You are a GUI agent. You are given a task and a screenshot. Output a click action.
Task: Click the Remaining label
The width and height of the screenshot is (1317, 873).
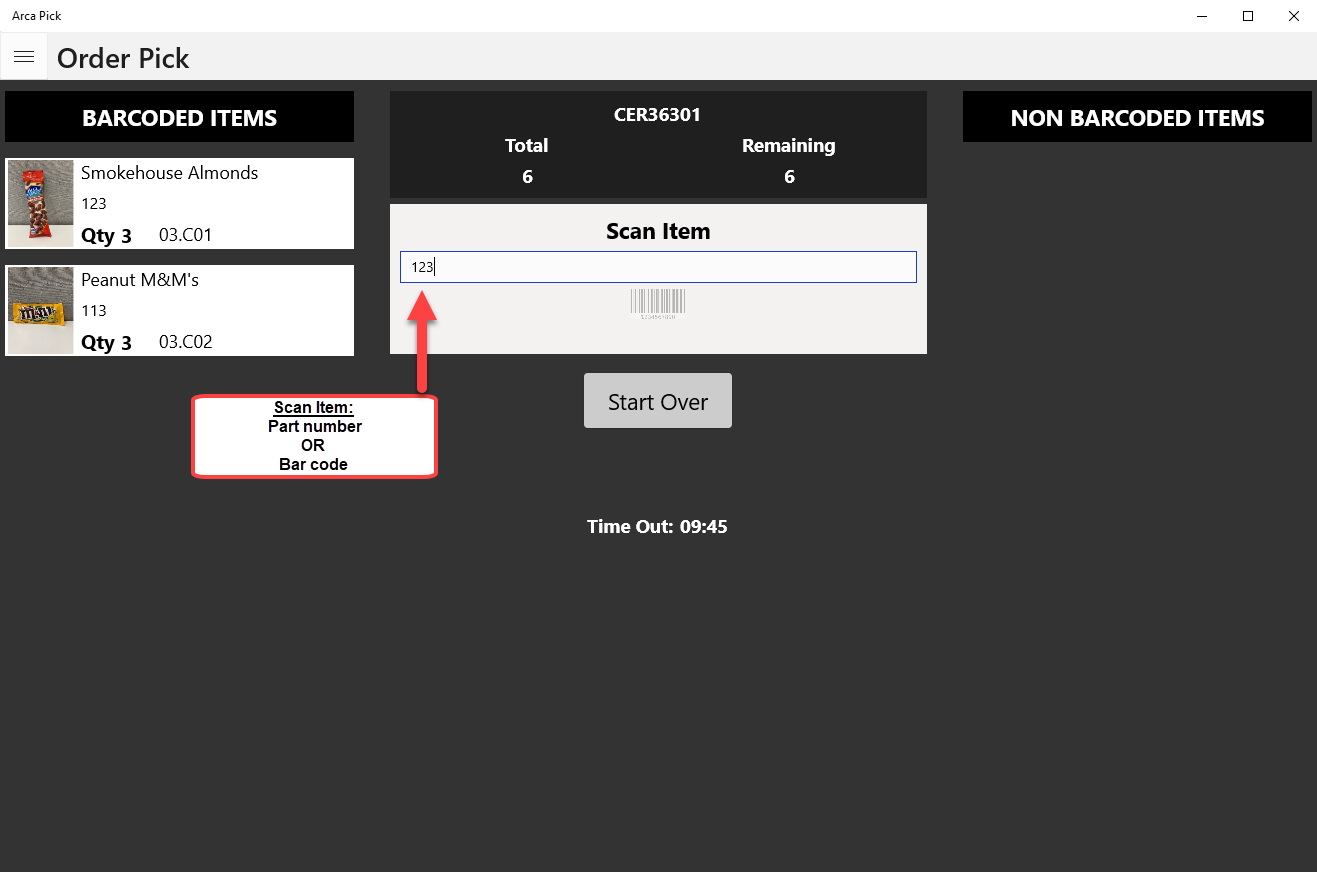[789, 146]
